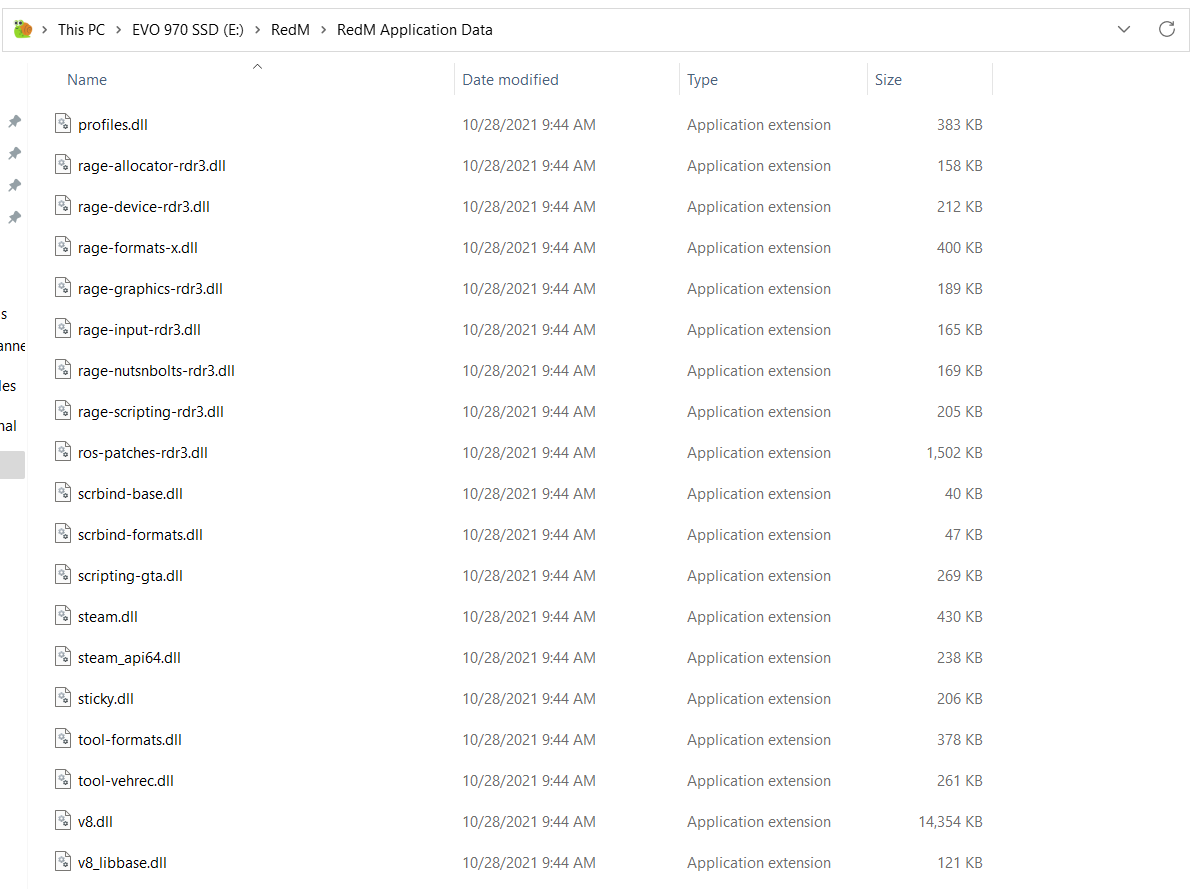
Task: Click the ros-patches-rdr3.dll file icon
Action: tap(63, 451)
